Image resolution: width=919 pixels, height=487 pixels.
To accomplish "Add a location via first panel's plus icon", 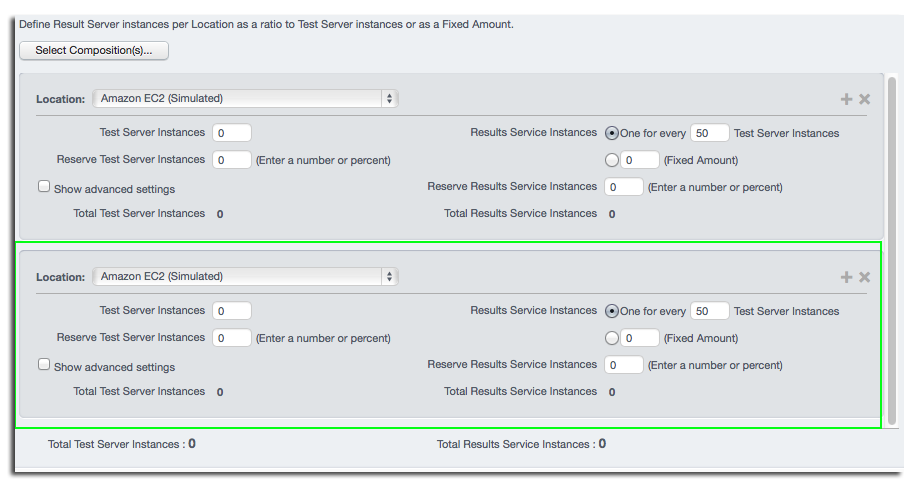I will pos(846,99).
